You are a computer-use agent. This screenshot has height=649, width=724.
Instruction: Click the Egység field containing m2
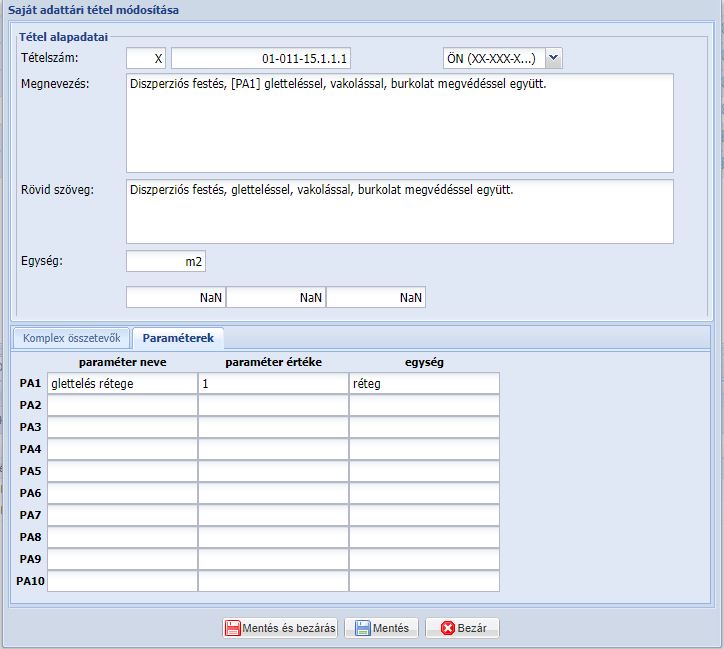(x=166, y=262)
